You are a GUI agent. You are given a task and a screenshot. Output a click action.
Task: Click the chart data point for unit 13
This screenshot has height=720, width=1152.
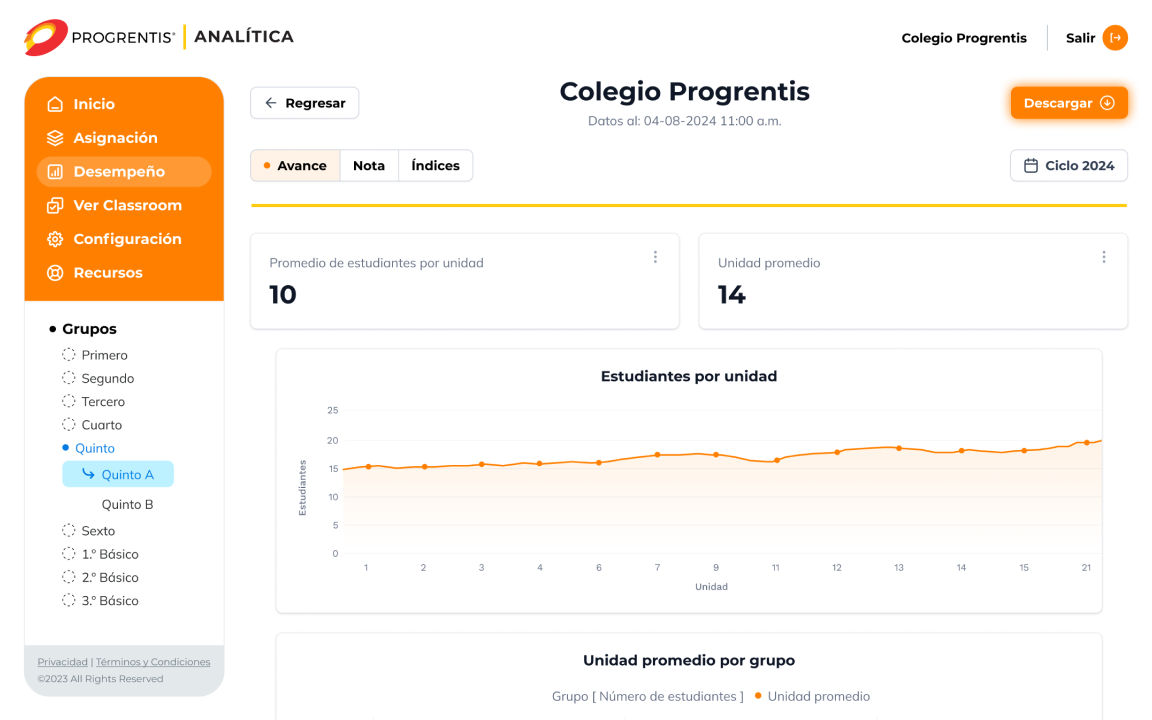[x=899, y=448]
